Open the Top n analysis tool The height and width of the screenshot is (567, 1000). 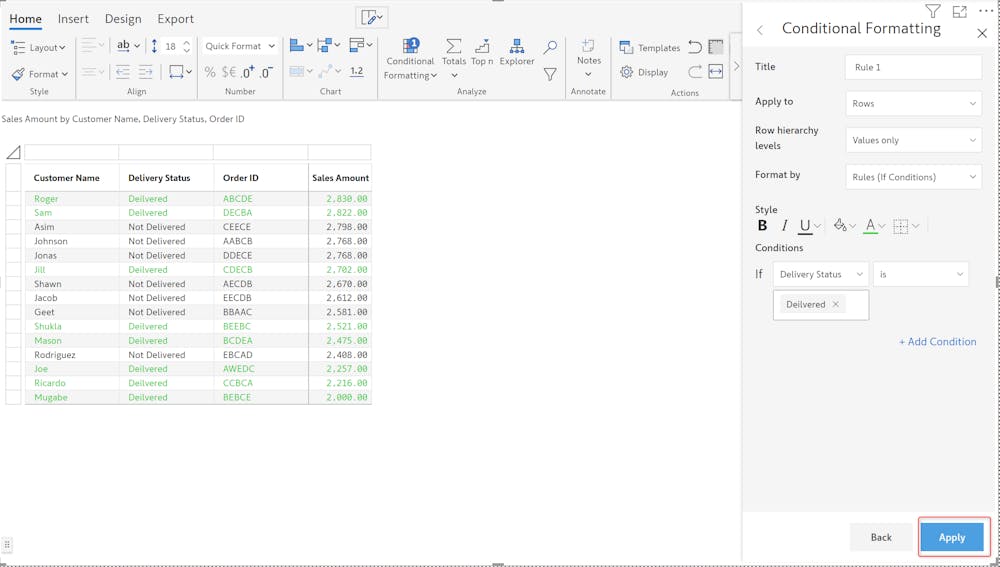[x=482, y=47]
